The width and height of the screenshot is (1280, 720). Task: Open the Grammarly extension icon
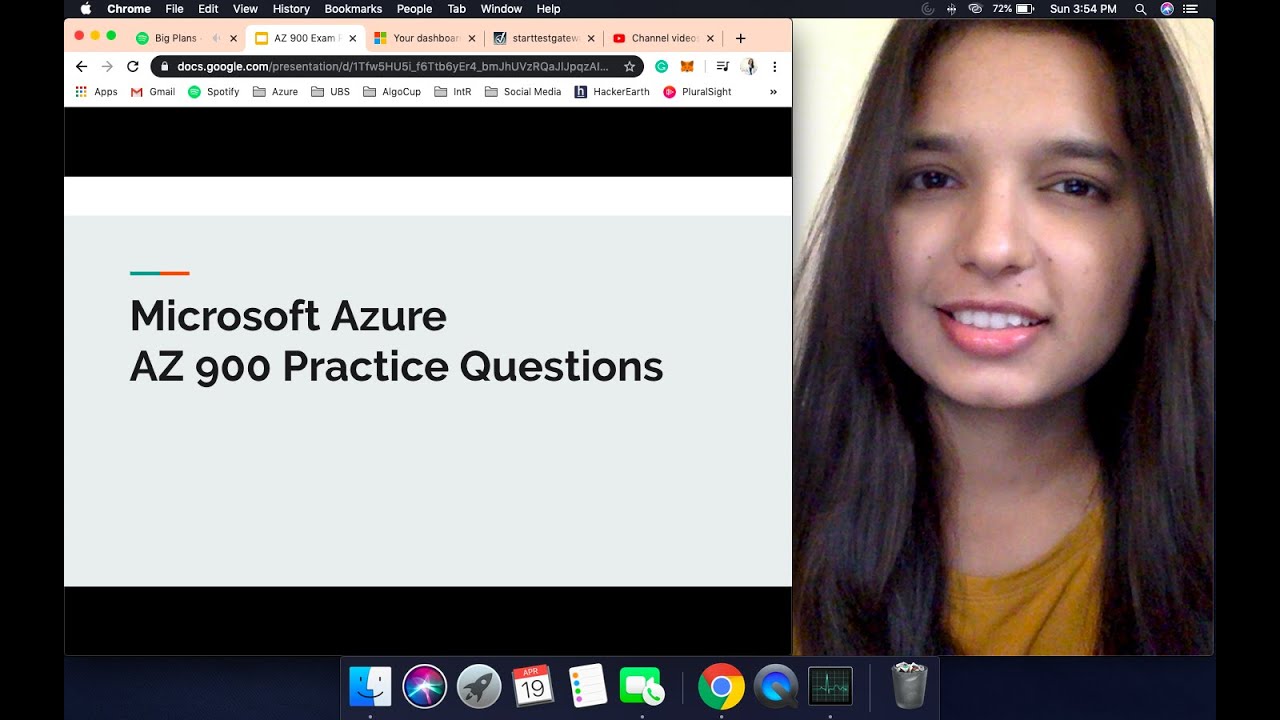coord(661,67)
